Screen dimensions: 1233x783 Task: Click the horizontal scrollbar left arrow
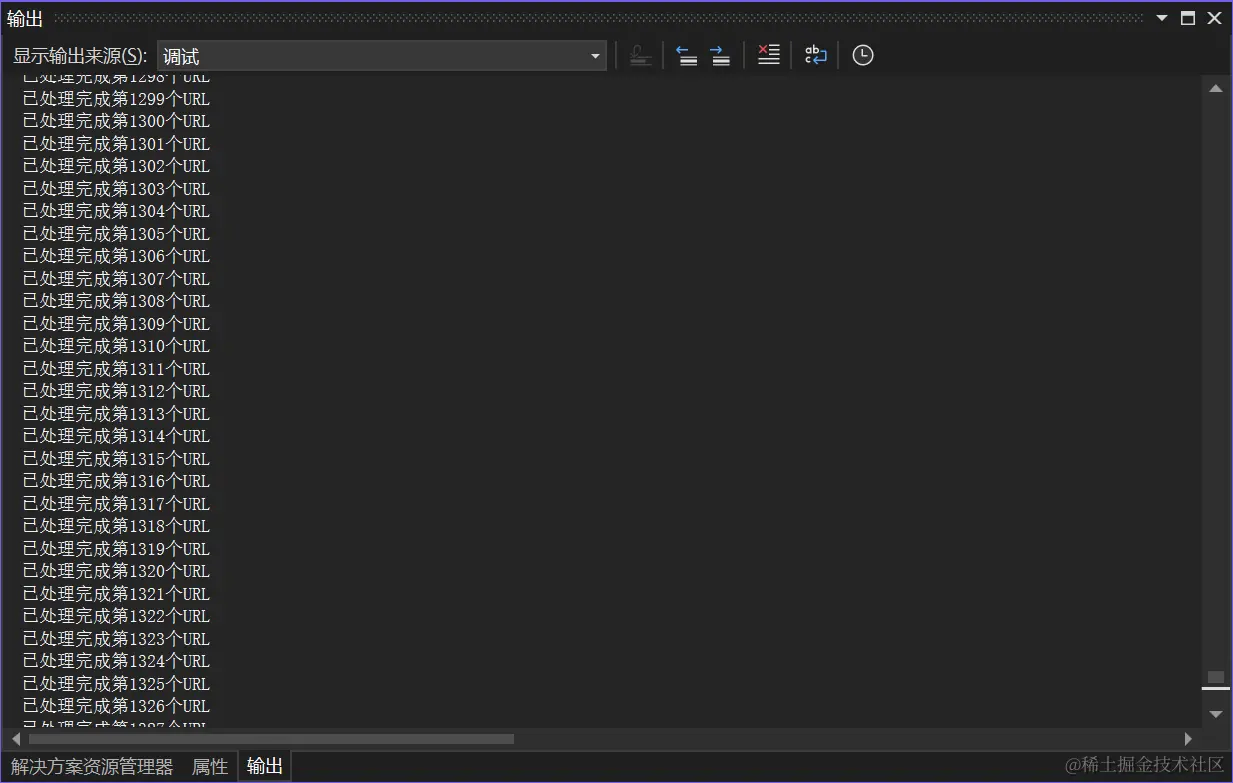[16, 739]
